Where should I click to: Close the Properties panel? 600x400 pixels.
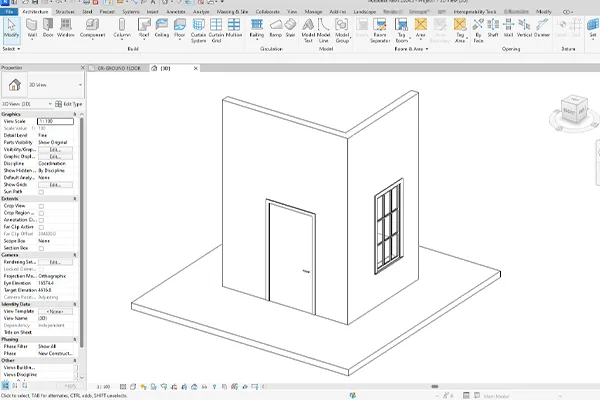[82, 68]
